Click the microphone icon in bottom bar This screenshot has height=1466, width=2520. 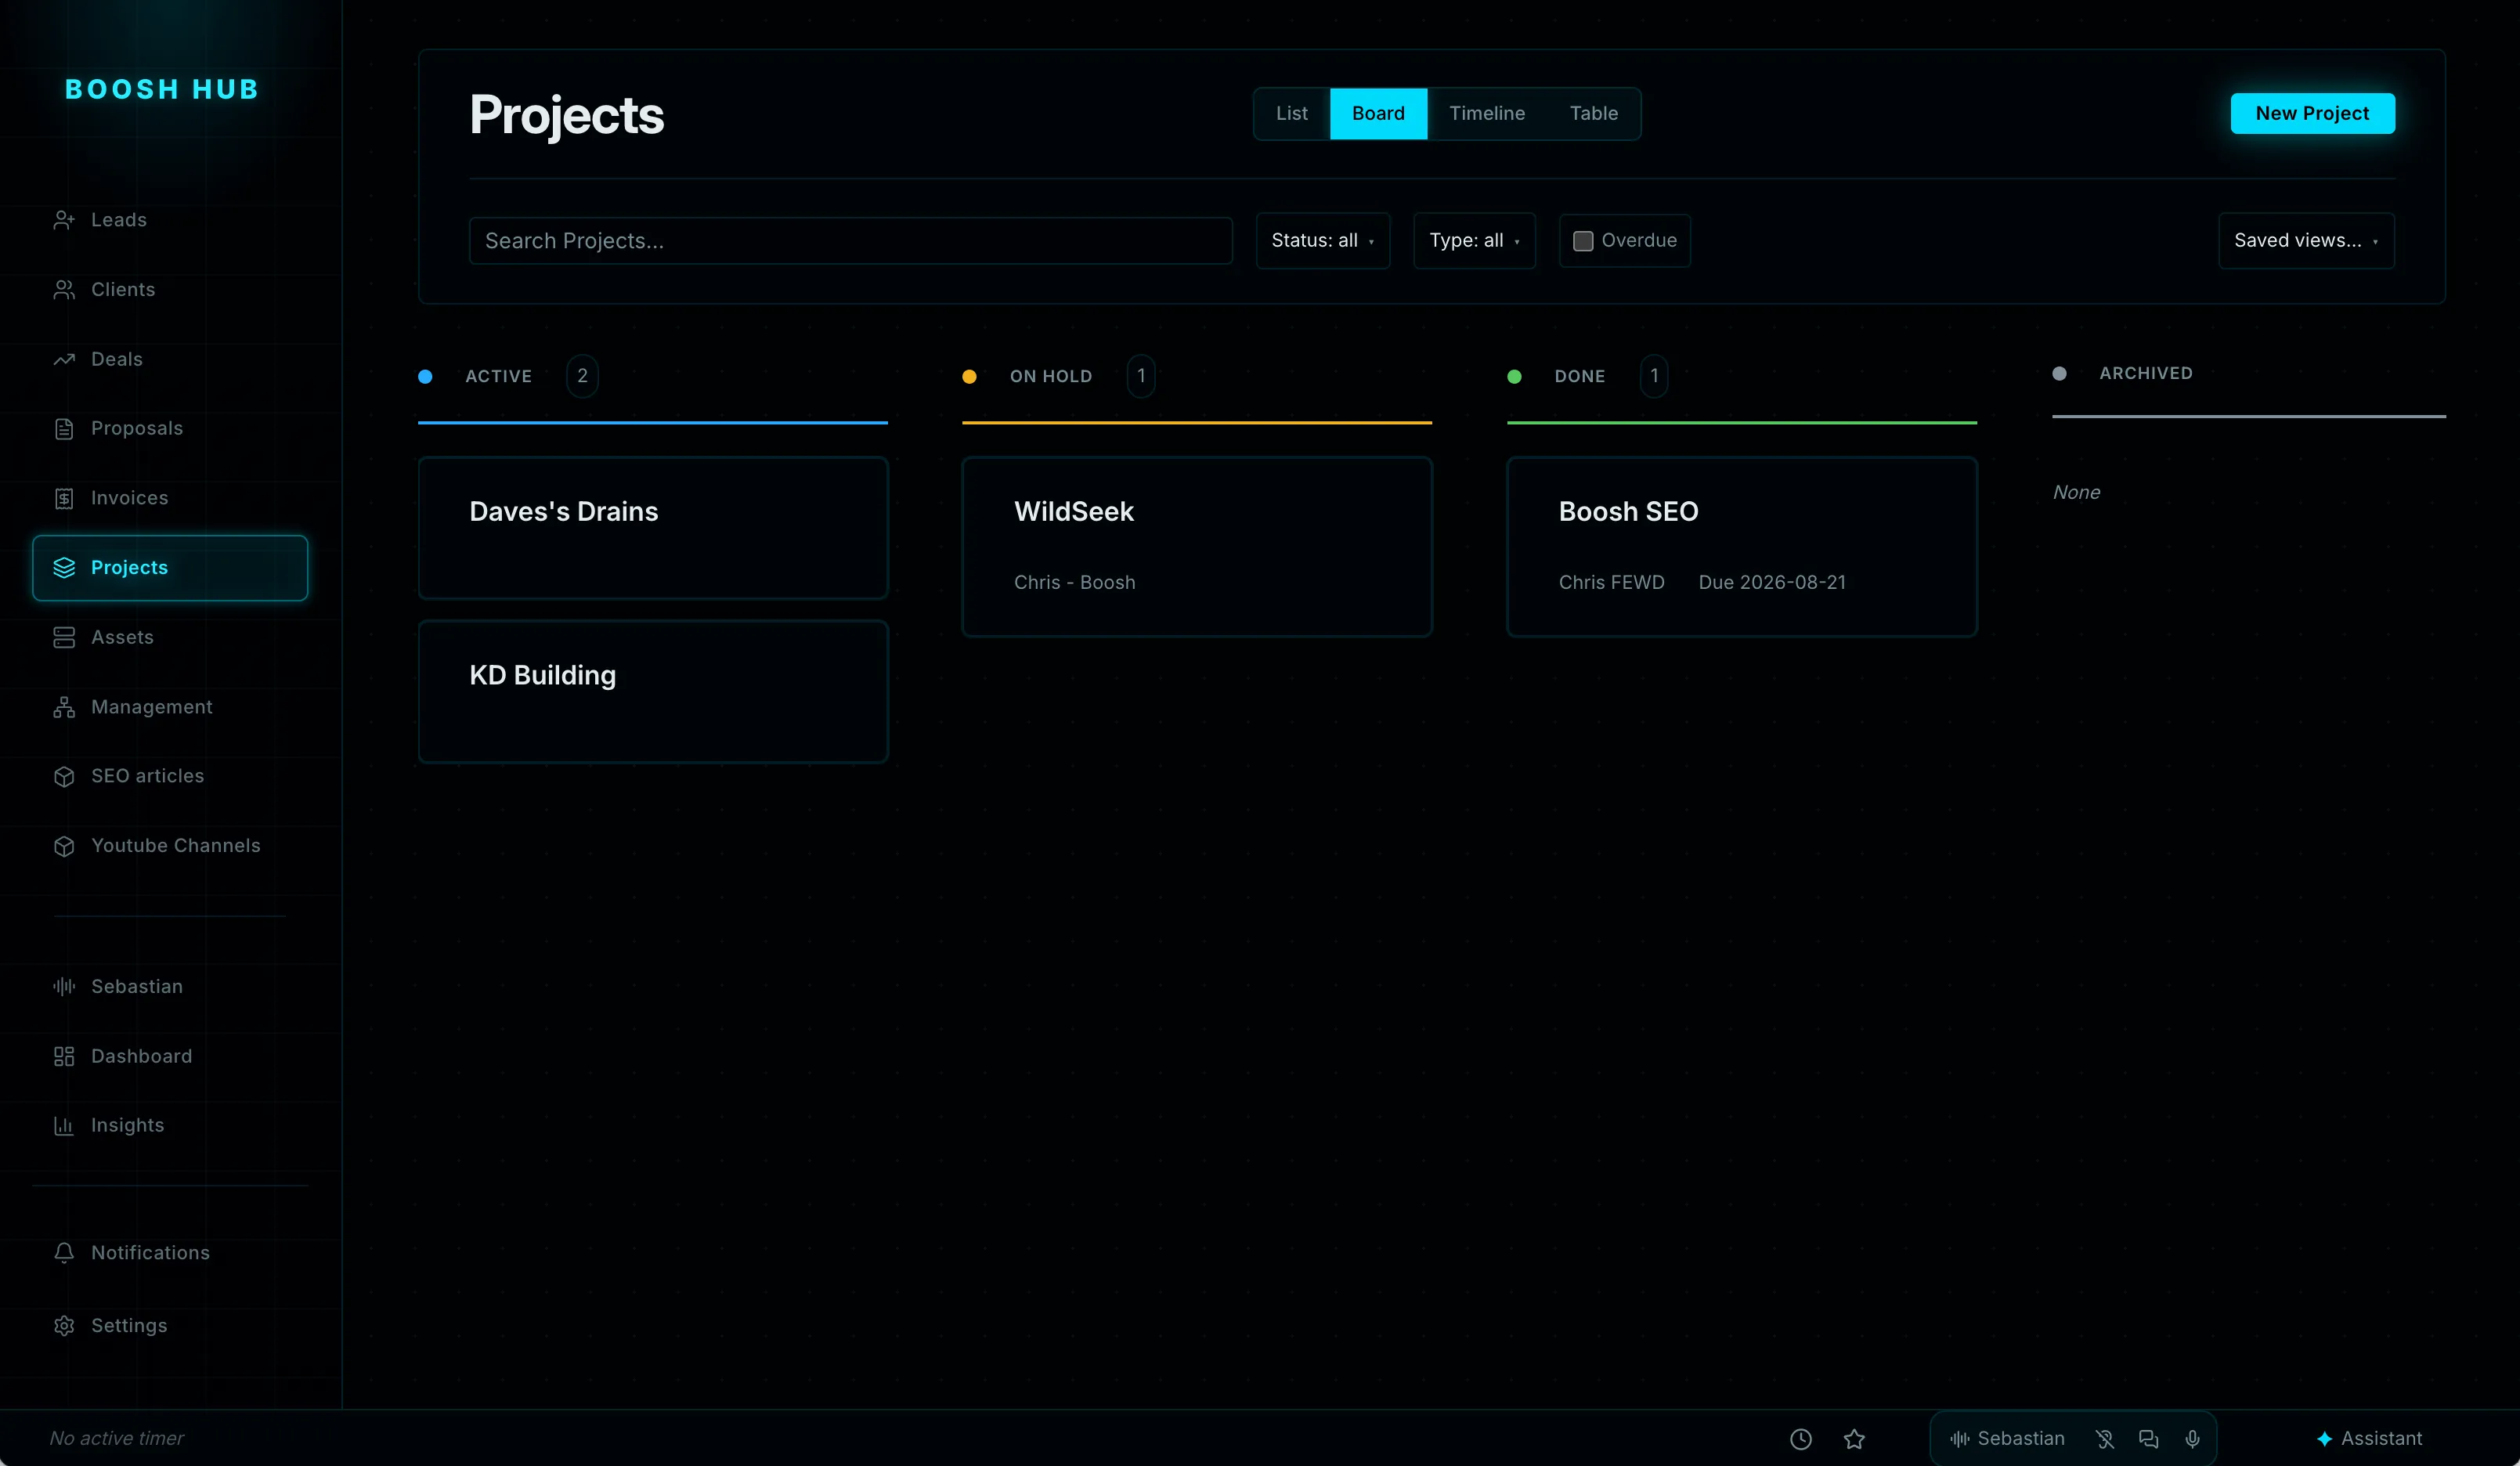[2192, 1439]
